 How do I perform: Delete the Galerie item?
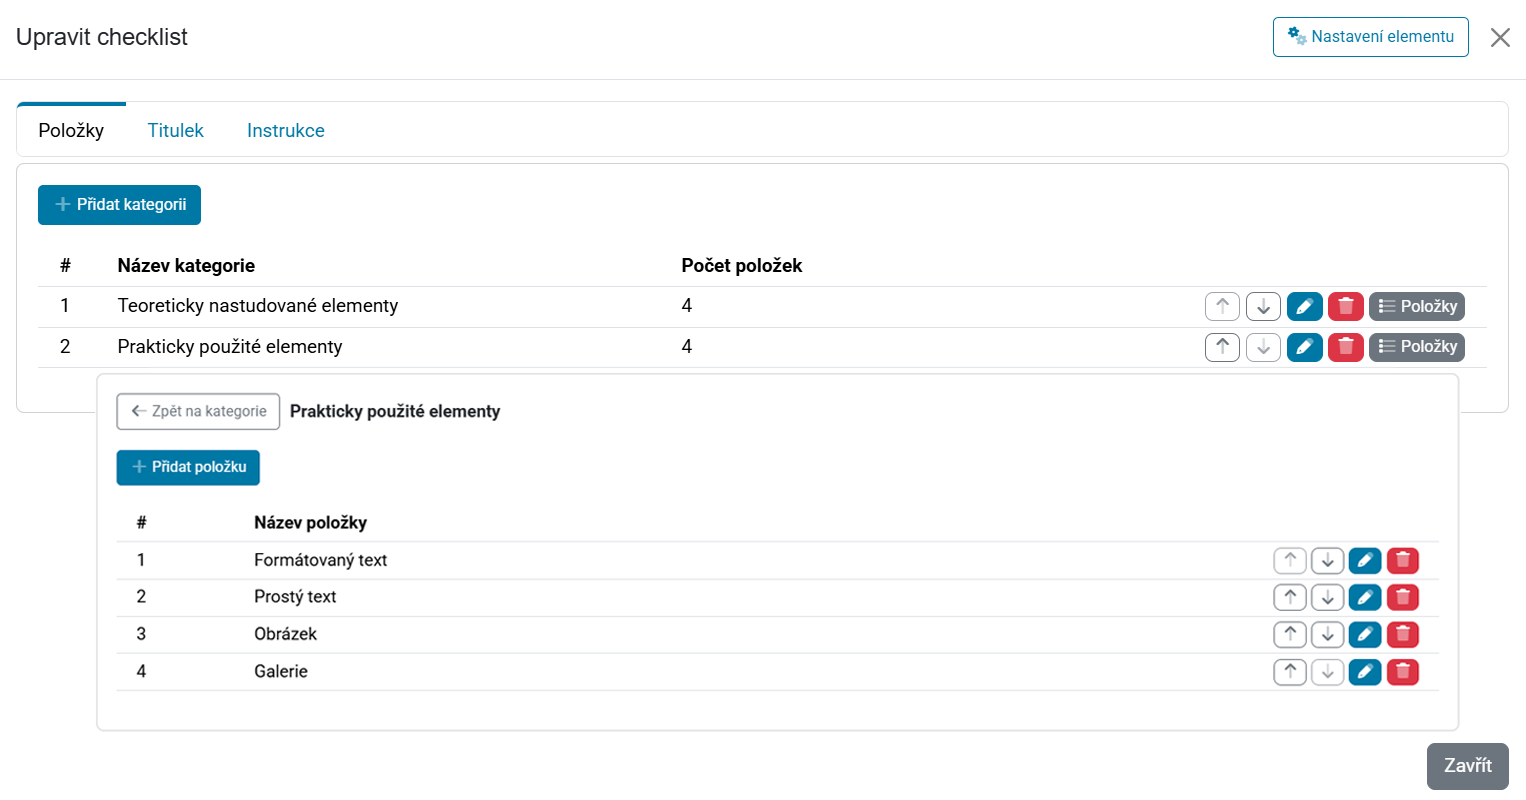point(1403,672)
